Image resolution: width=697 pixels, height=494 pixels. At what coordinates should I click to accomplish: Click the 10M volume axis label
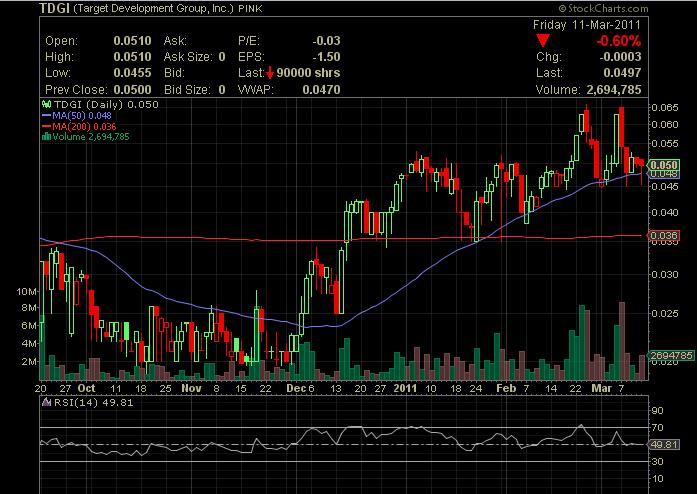27,292
